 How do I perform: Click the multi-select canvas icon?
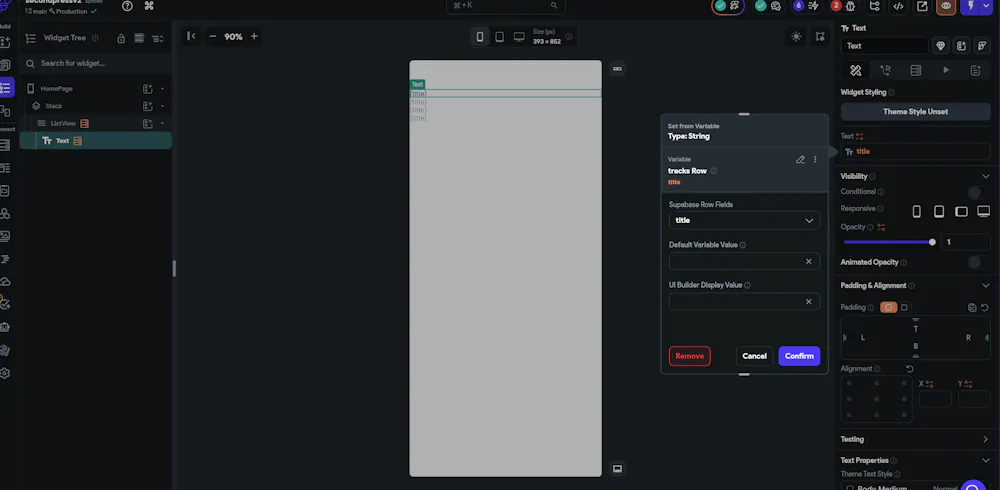[x=820, y=37]
